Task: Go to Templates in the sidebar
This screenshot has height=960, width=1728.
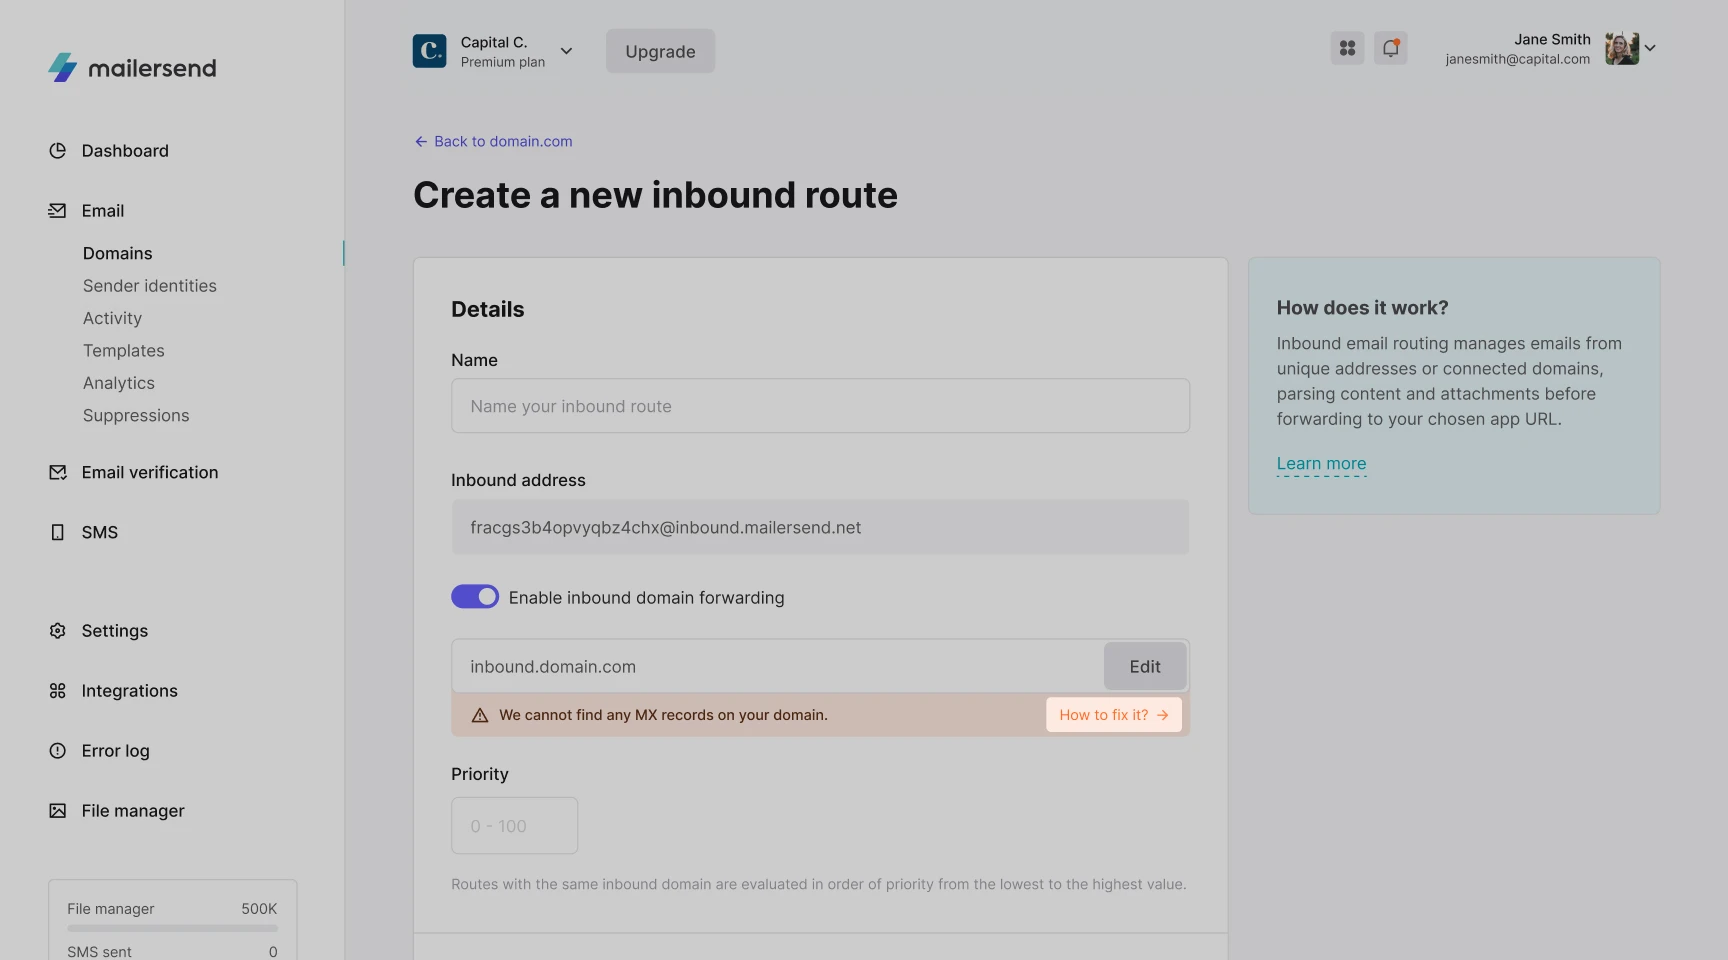Action: 124,351
